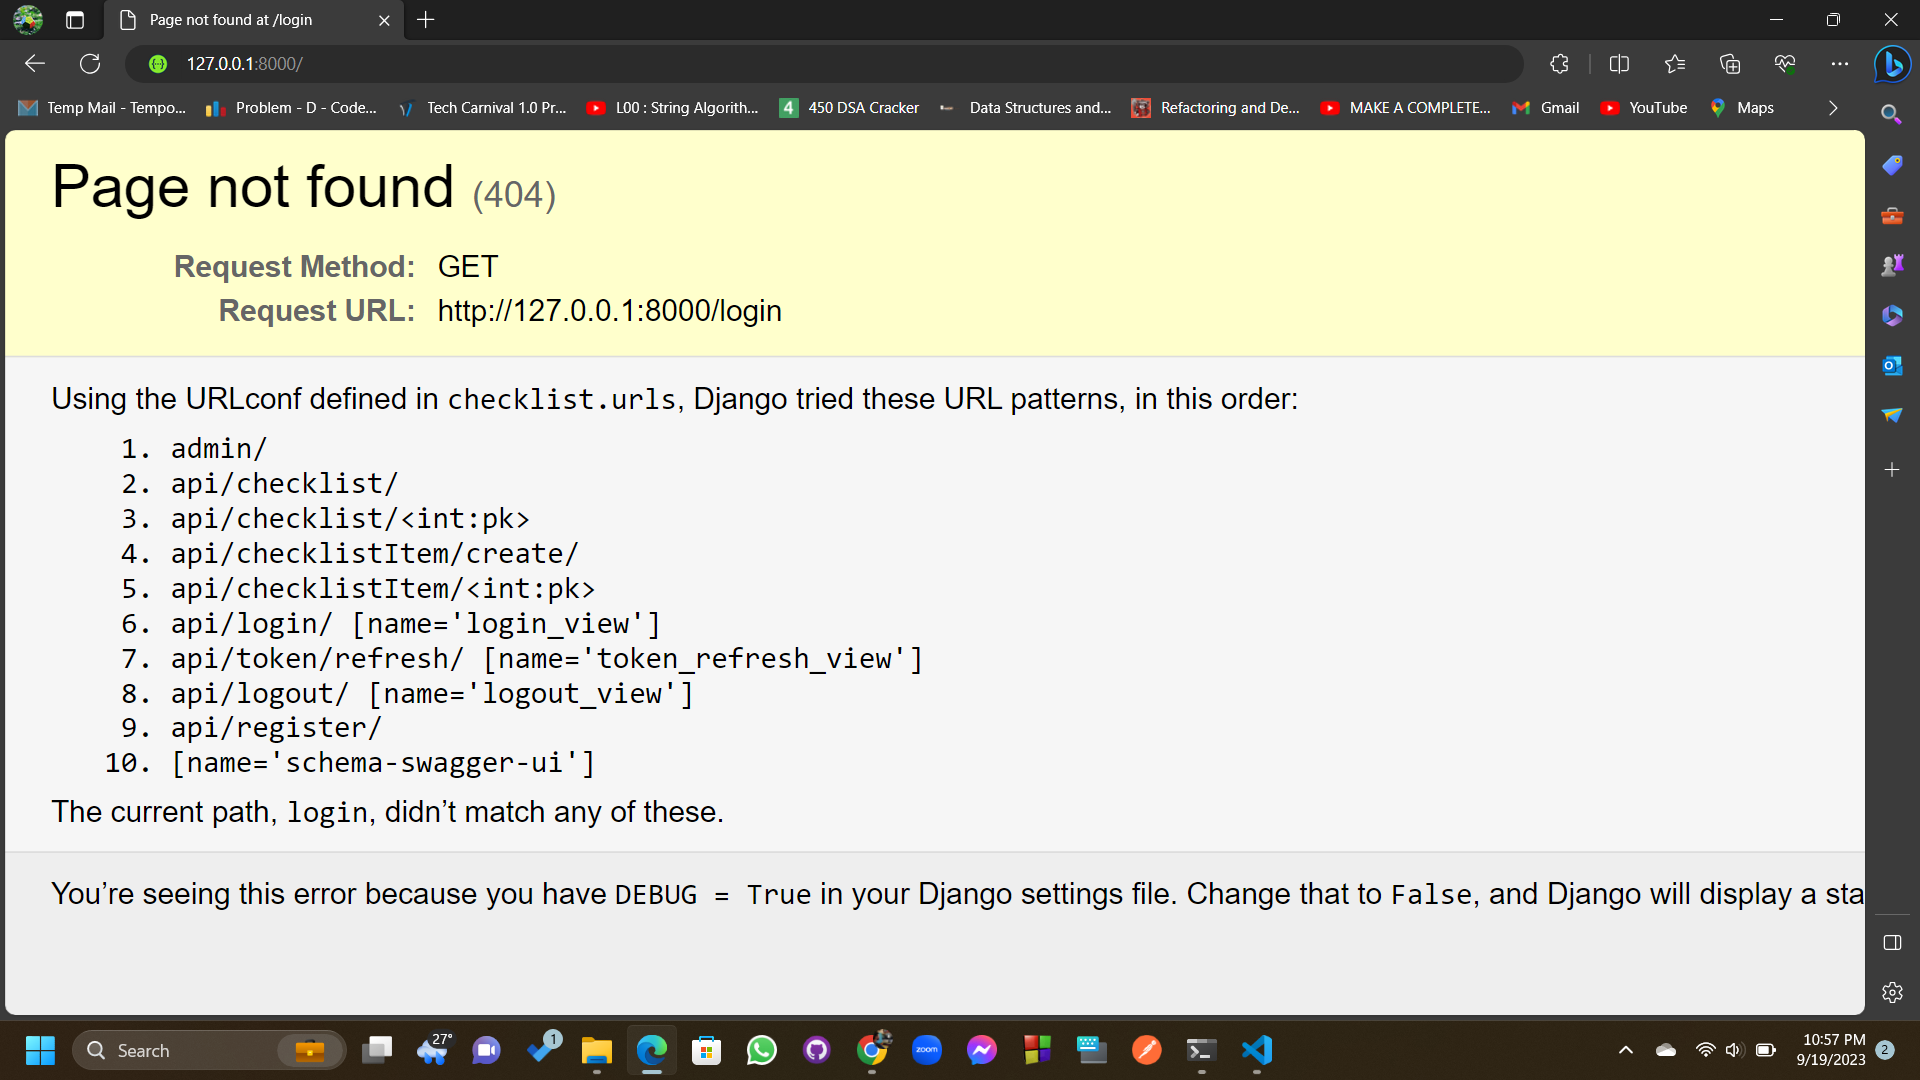Open Gmail from the favorites bar
Image resolution: width=1920 pixels, height=1080 pixels.
click(1545, 108)
